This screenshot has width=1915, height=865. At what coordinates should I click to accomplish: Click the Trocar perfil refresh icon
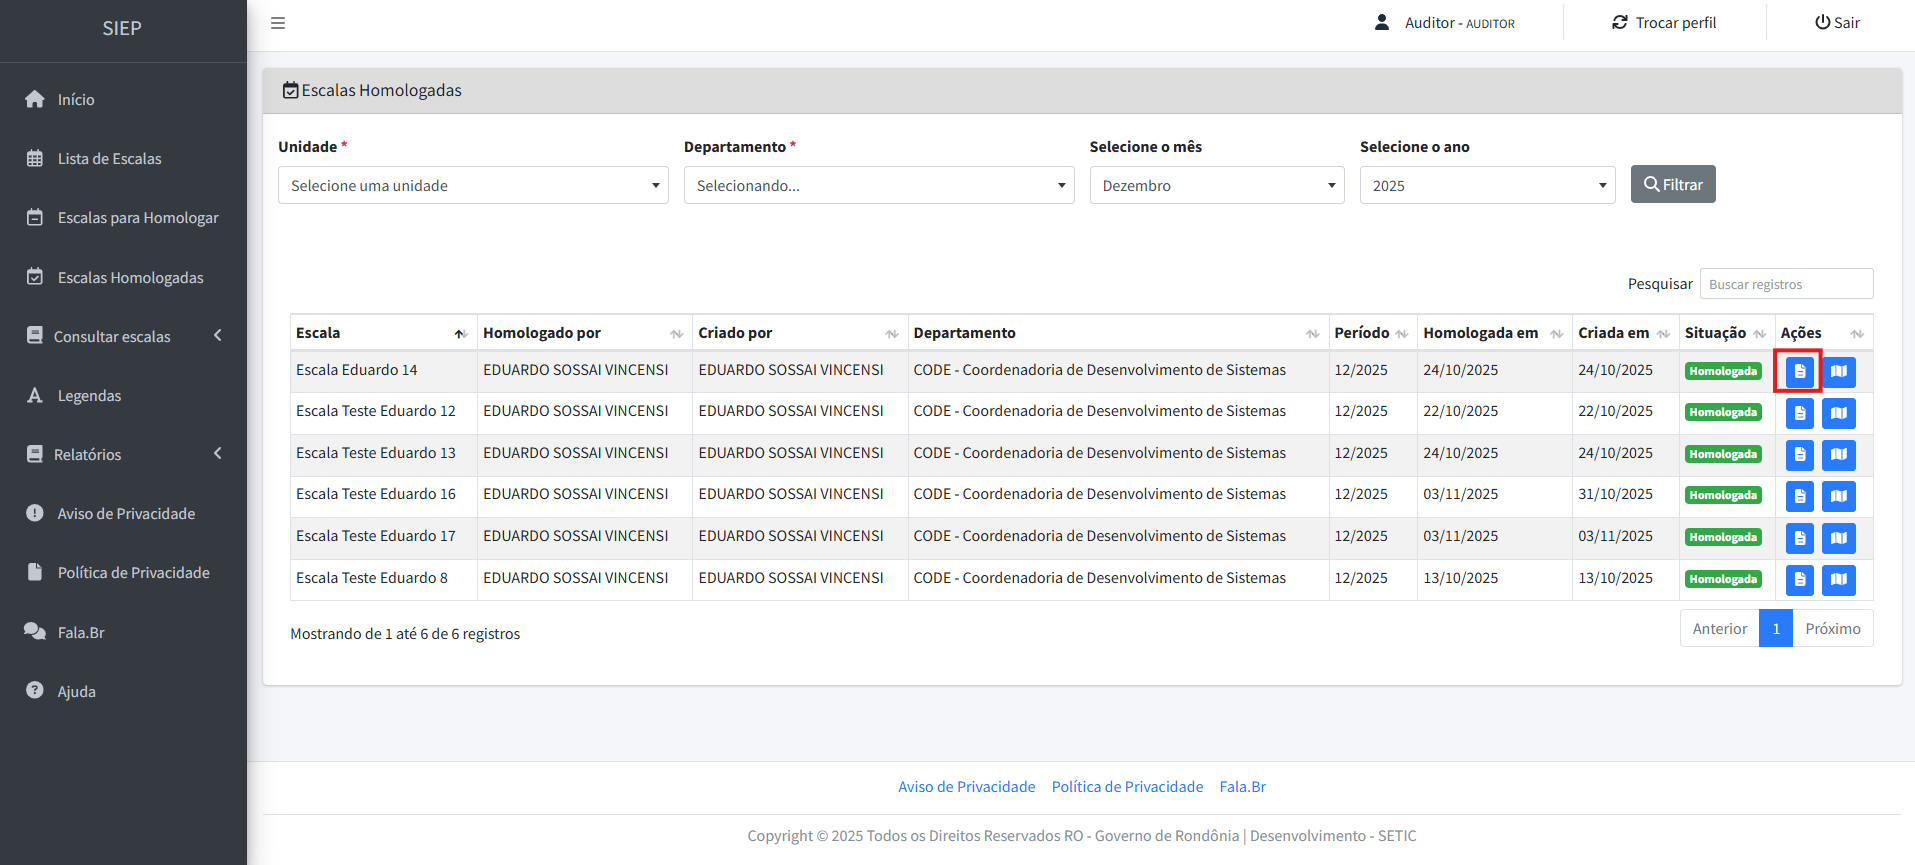[1619, 23]
